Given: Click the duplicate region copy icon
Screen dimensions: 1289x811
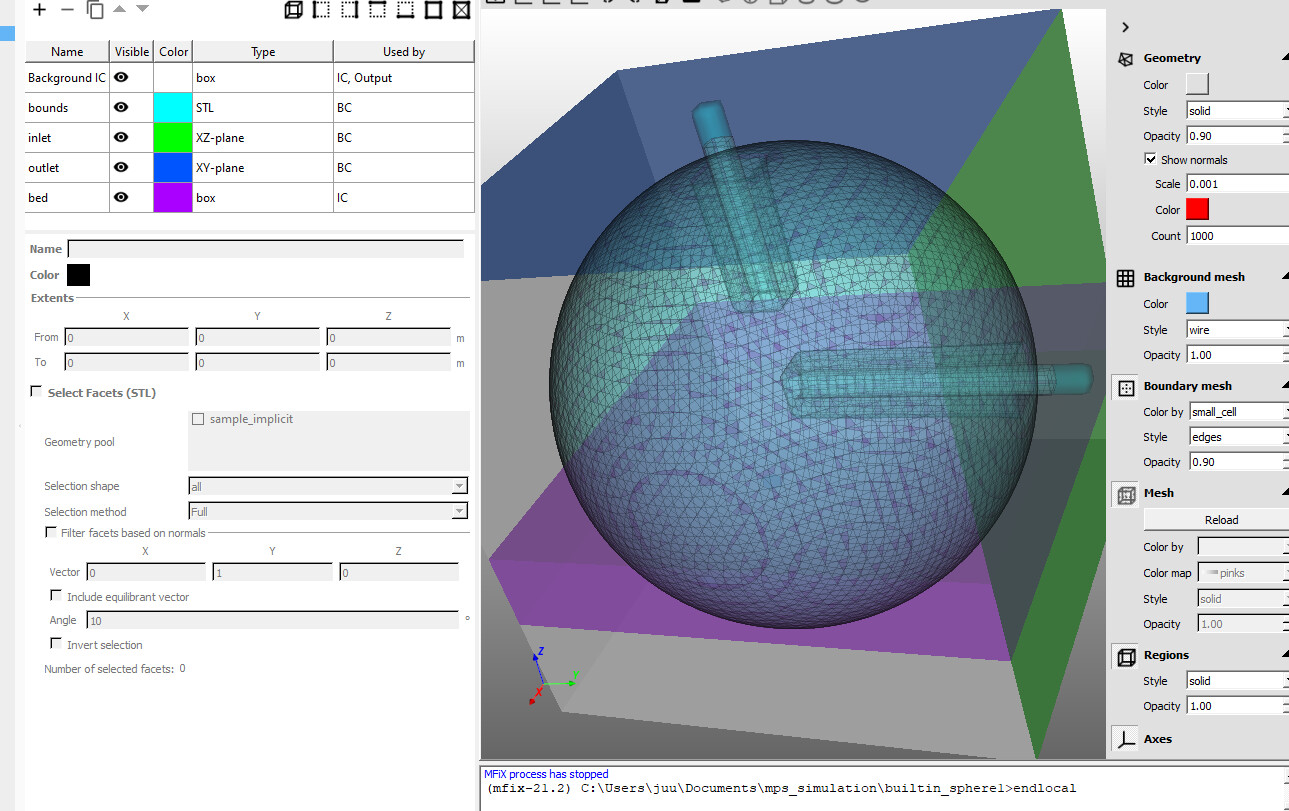Looking at the screenshot, I should 95,10.
